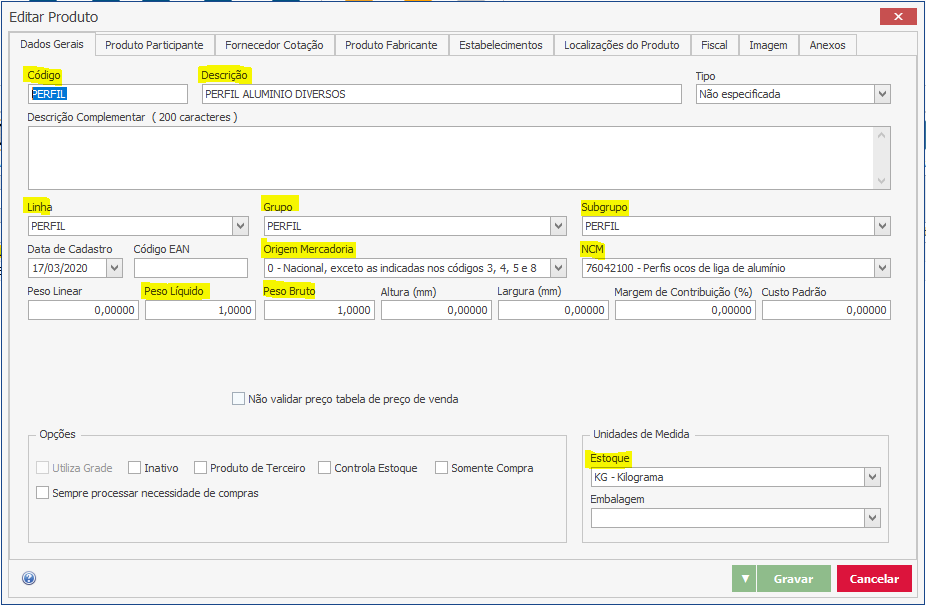The width and height of the screenshot is (926, 606).
Task: Expand the NCM combo box
Action: [881, 268]
